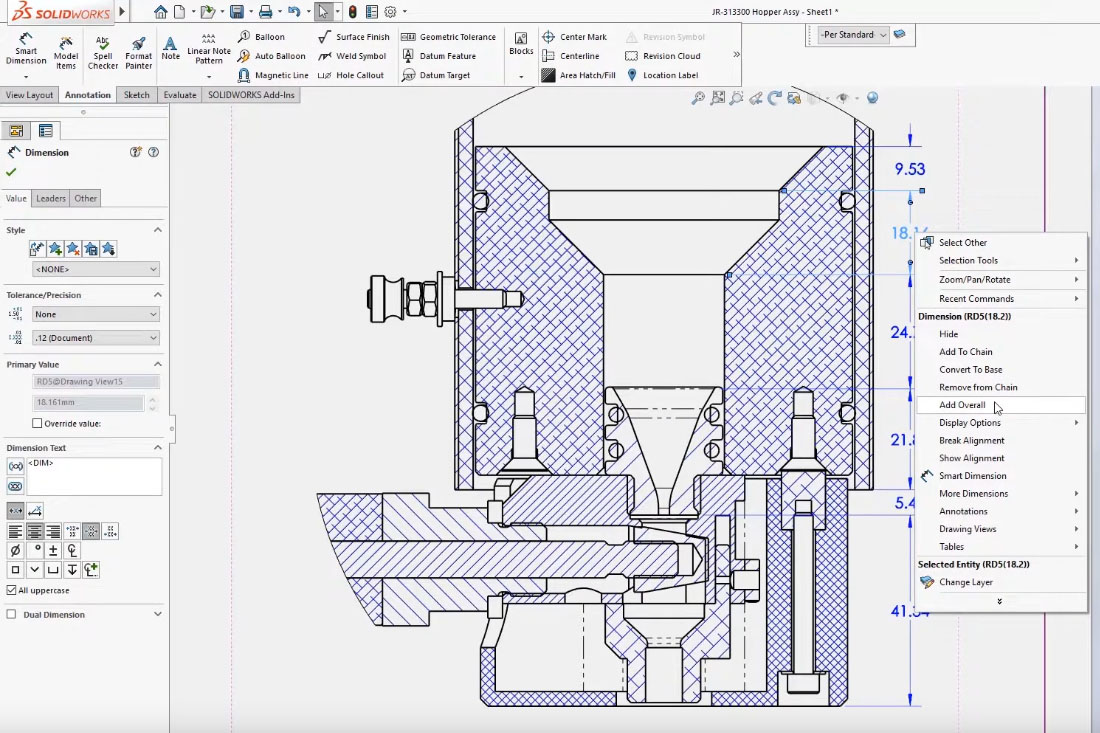1100x733 pixels.
Task: Toggle Inspection Dimension button
Action: tap(15, 486)
